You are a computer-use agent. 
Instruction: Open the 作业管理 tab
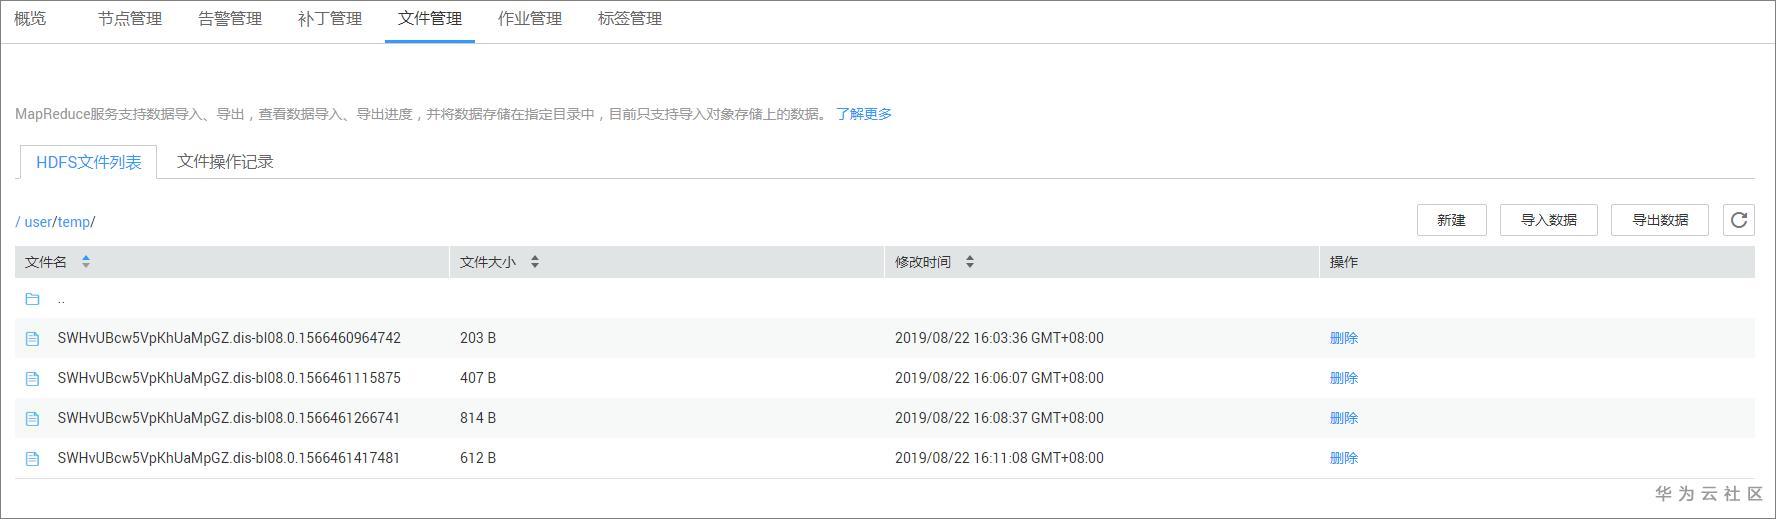[x=530, y=19]
